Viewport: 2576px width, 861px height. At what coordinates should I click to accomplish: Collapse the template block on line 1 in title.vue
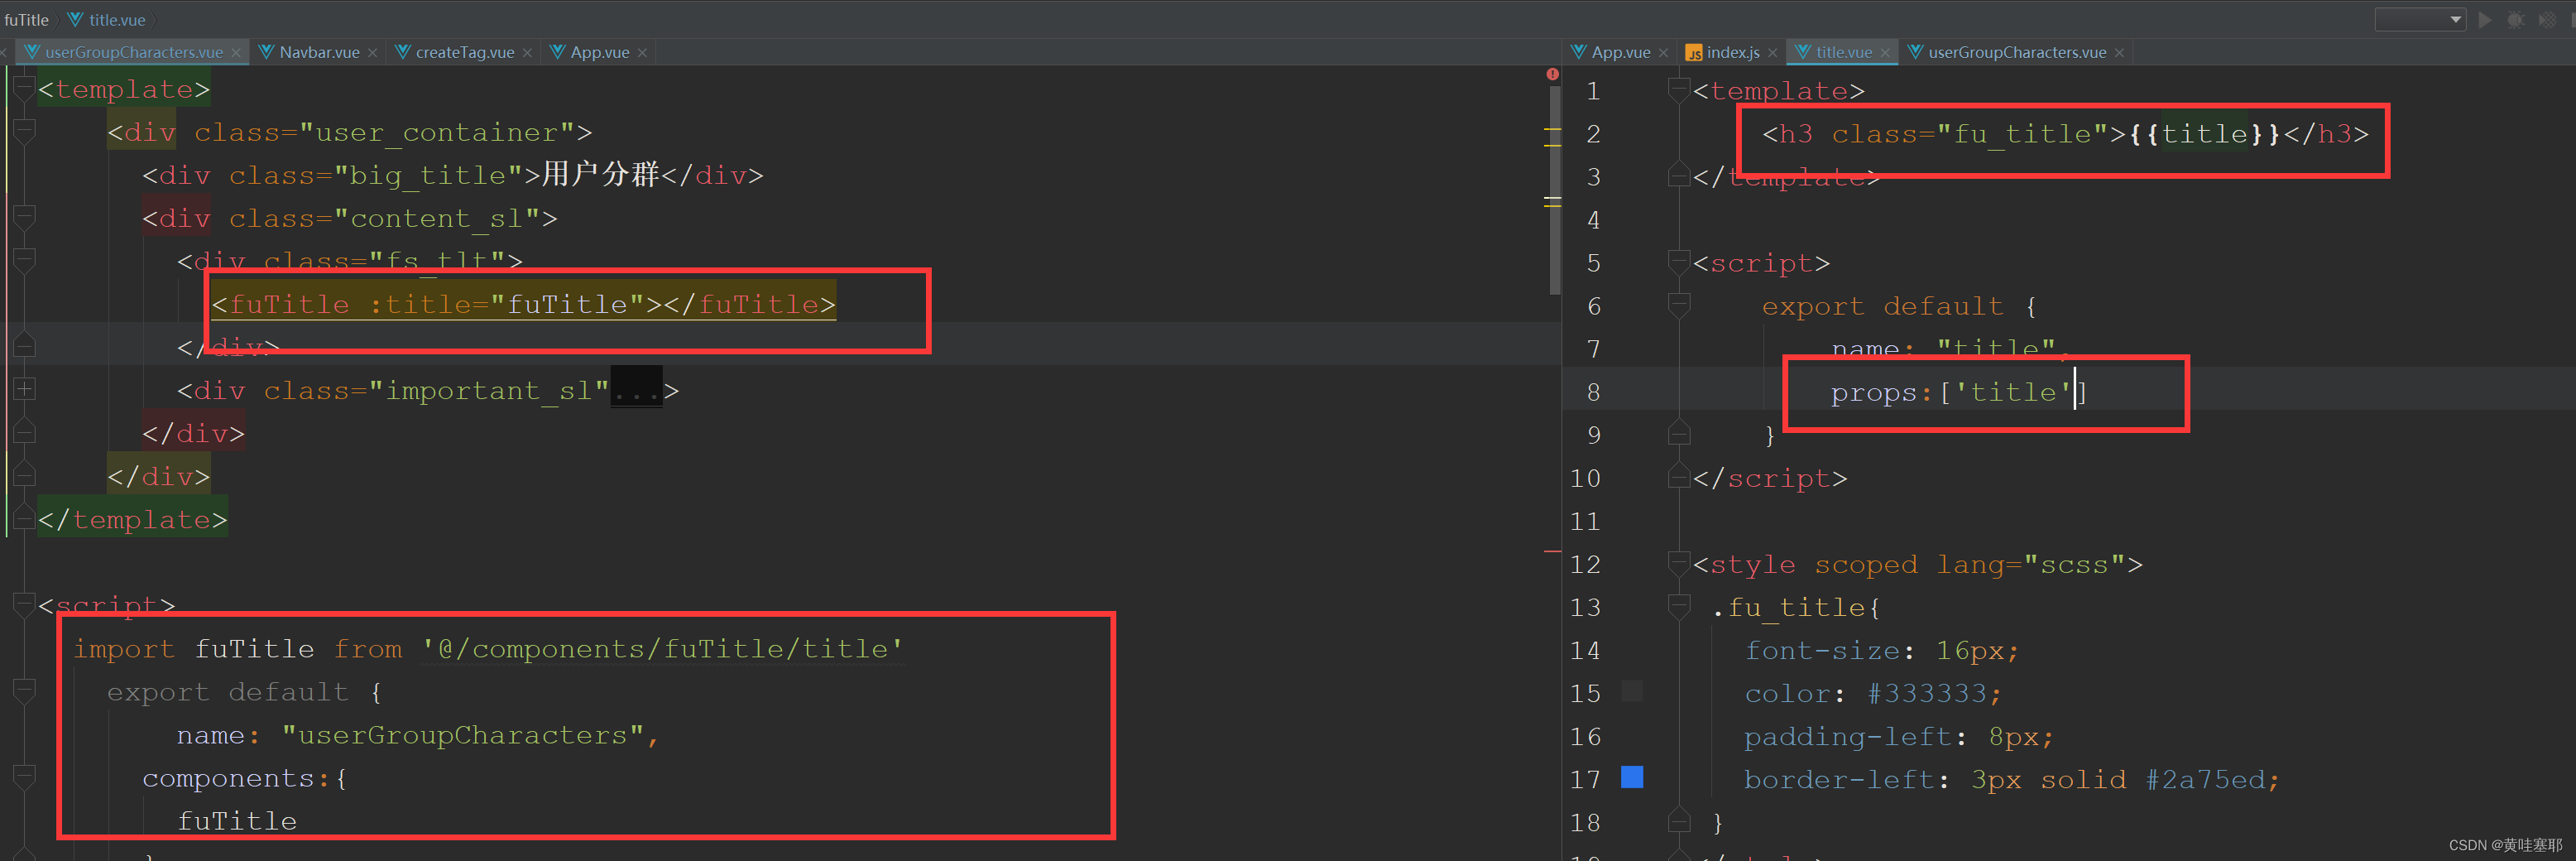coord(1679,90)
